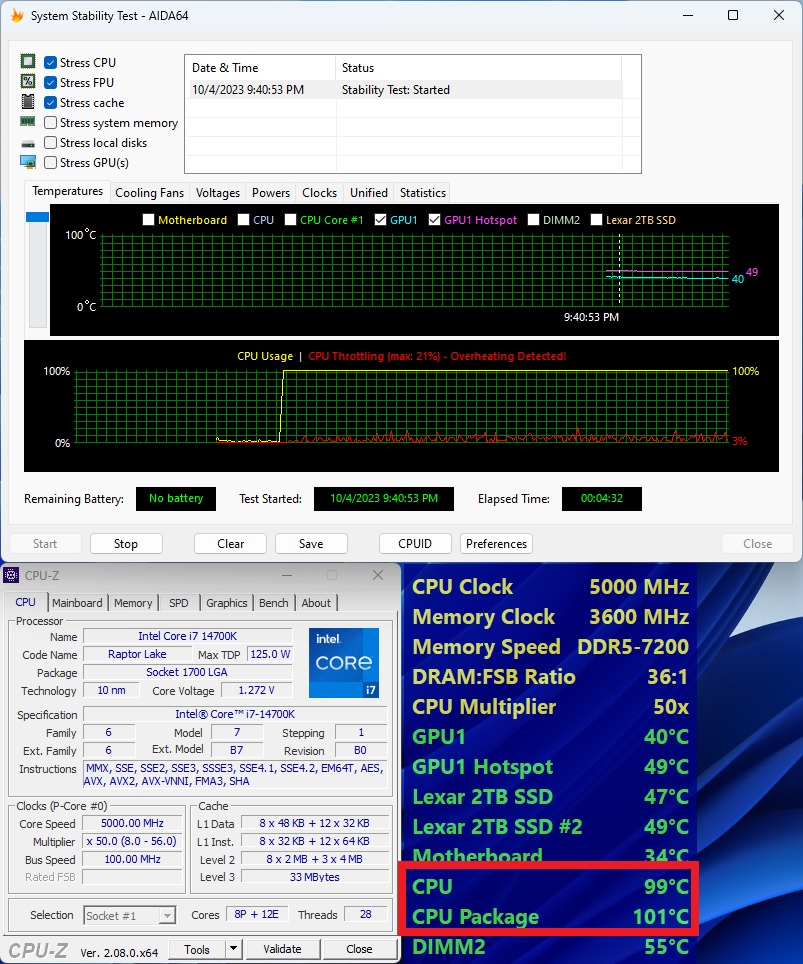Switch to the Unified tab

coord(369,193)
